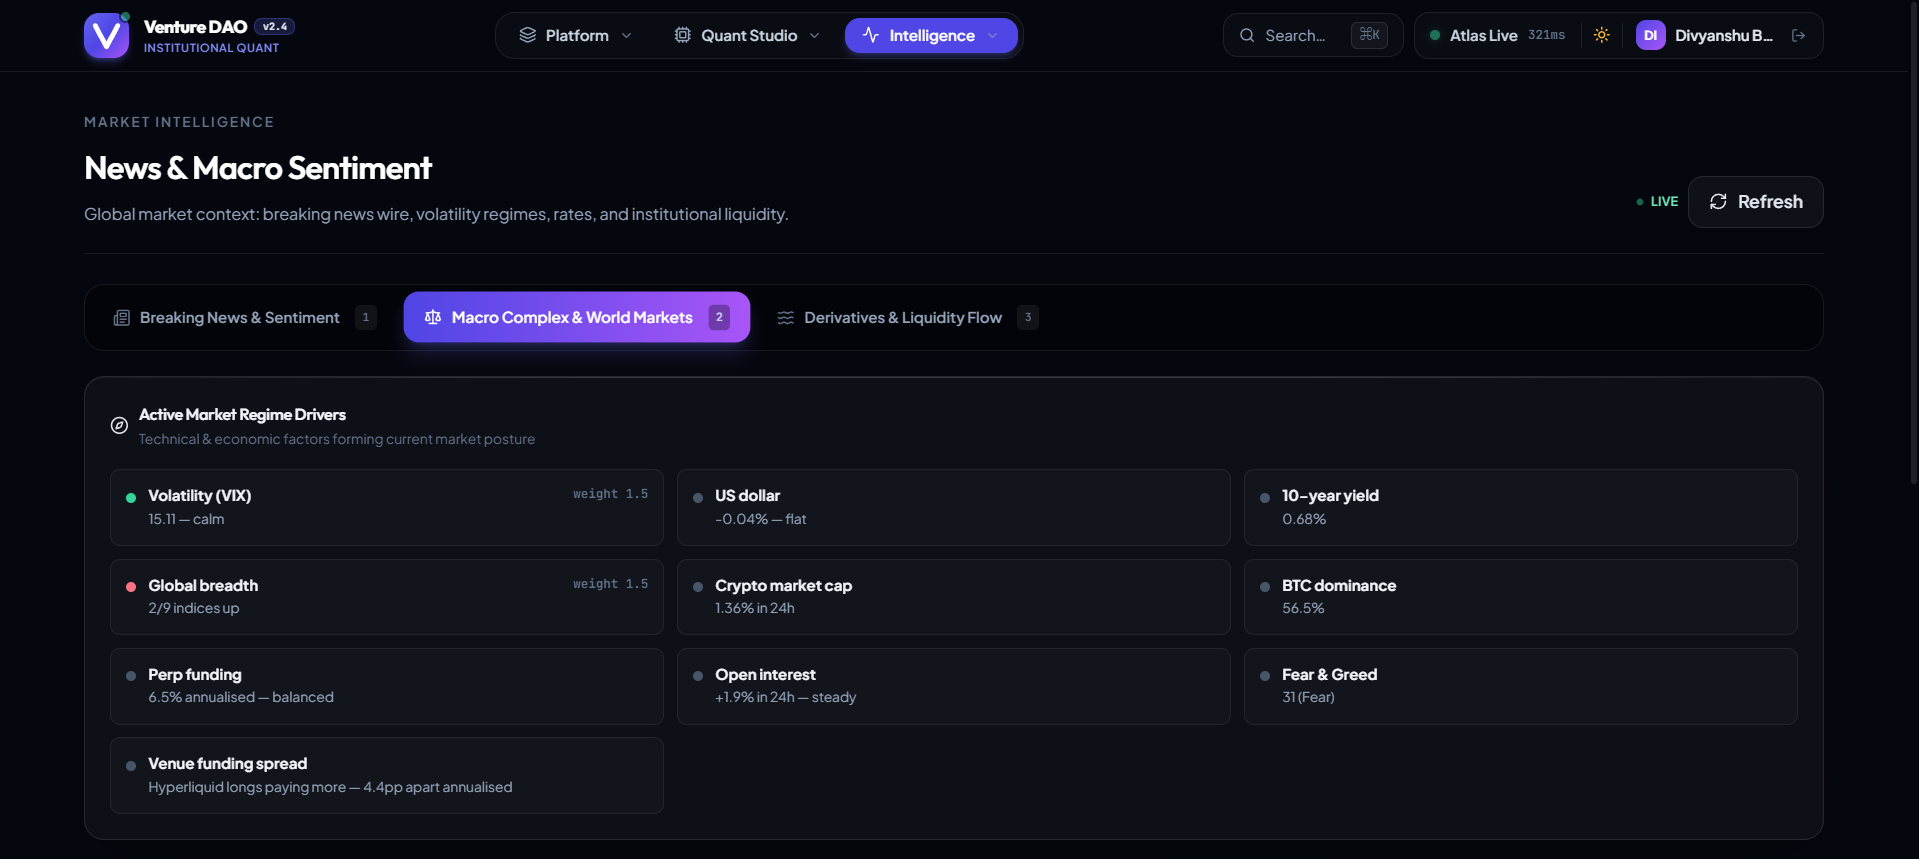Viewport: 1919px width, 859px height.
Task: Click the '2/9 indices up' value
Action: coord(194,608)
